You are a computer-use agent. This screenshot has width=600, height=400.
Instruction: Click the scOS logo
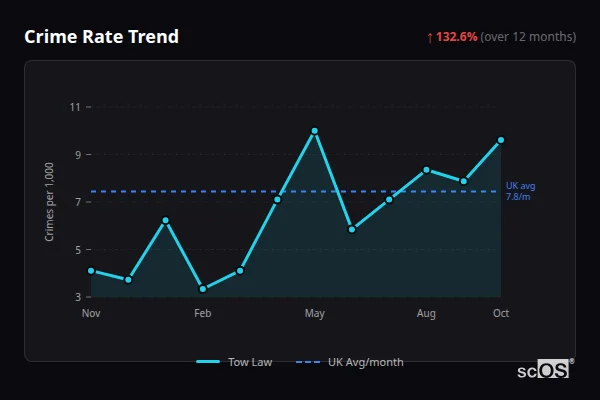545,369
